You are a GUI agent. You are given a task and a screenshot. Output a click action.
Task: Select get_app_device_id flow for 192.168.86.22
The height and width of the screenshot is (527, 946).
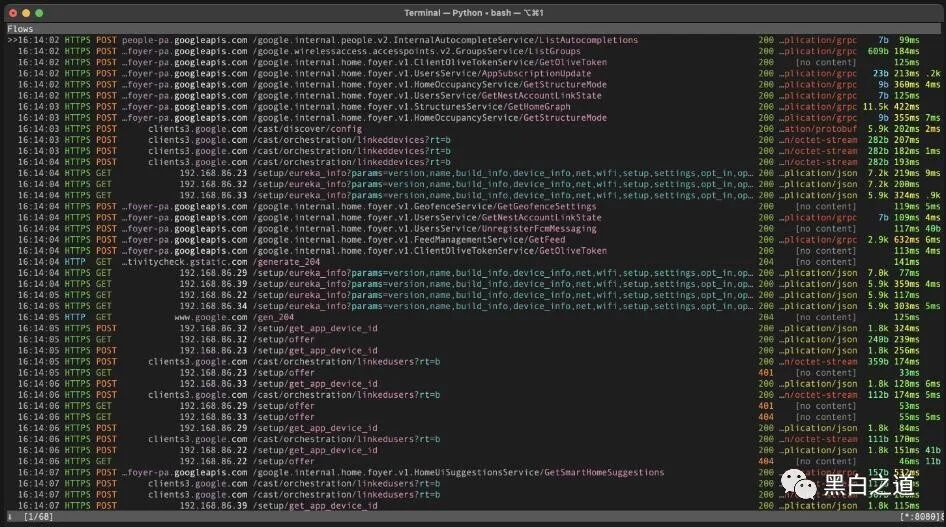473,450
